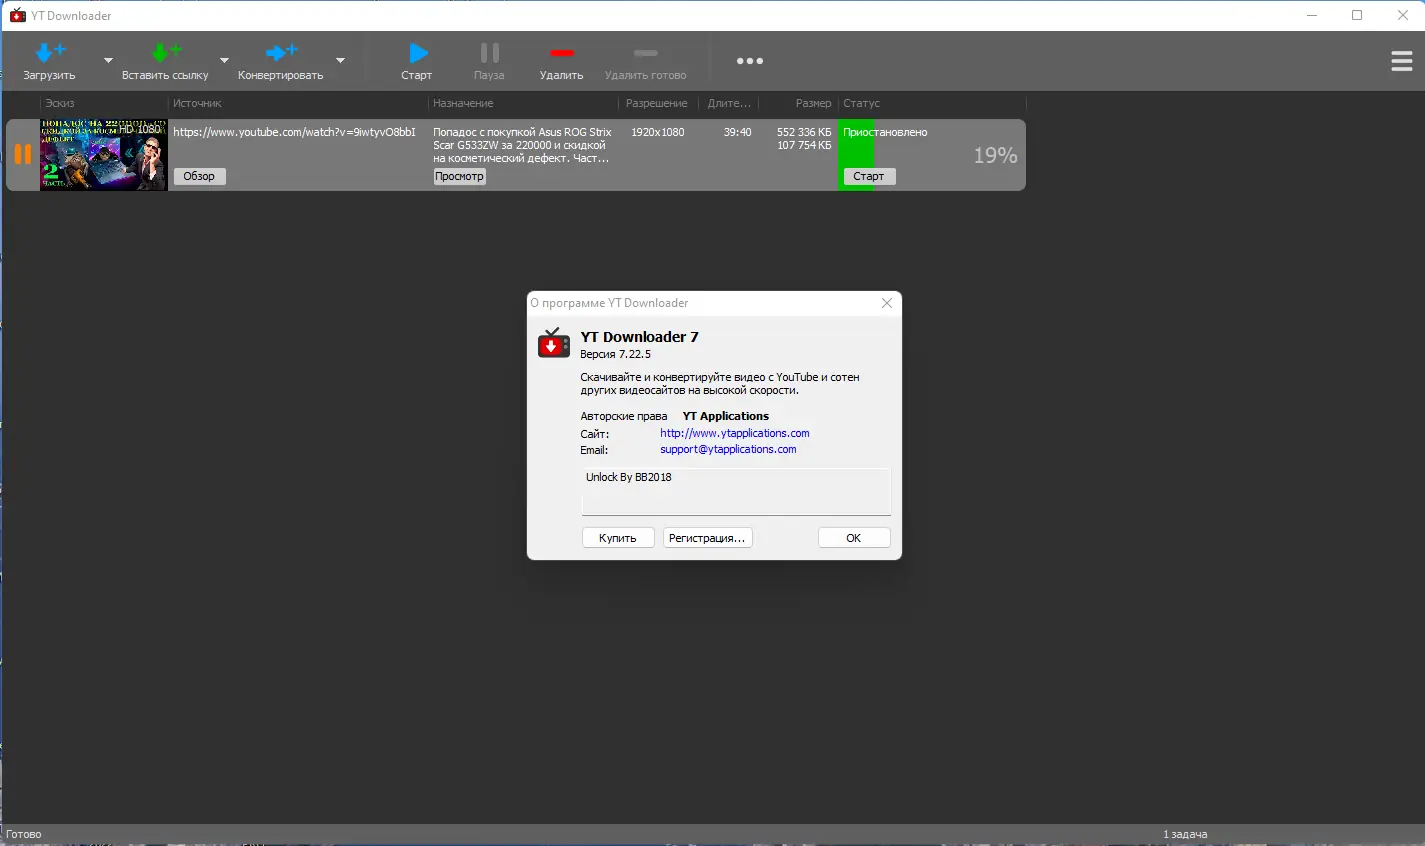Open the video thumbnail in the download list

pos(103,155)
